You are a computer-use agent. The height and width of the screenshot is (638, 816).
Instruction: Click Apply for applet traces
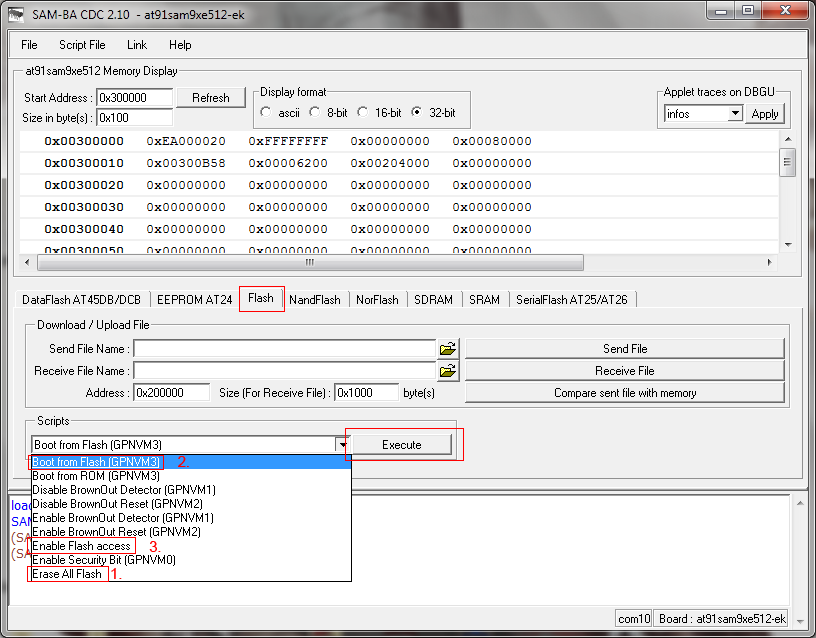[x=765, y=114]
